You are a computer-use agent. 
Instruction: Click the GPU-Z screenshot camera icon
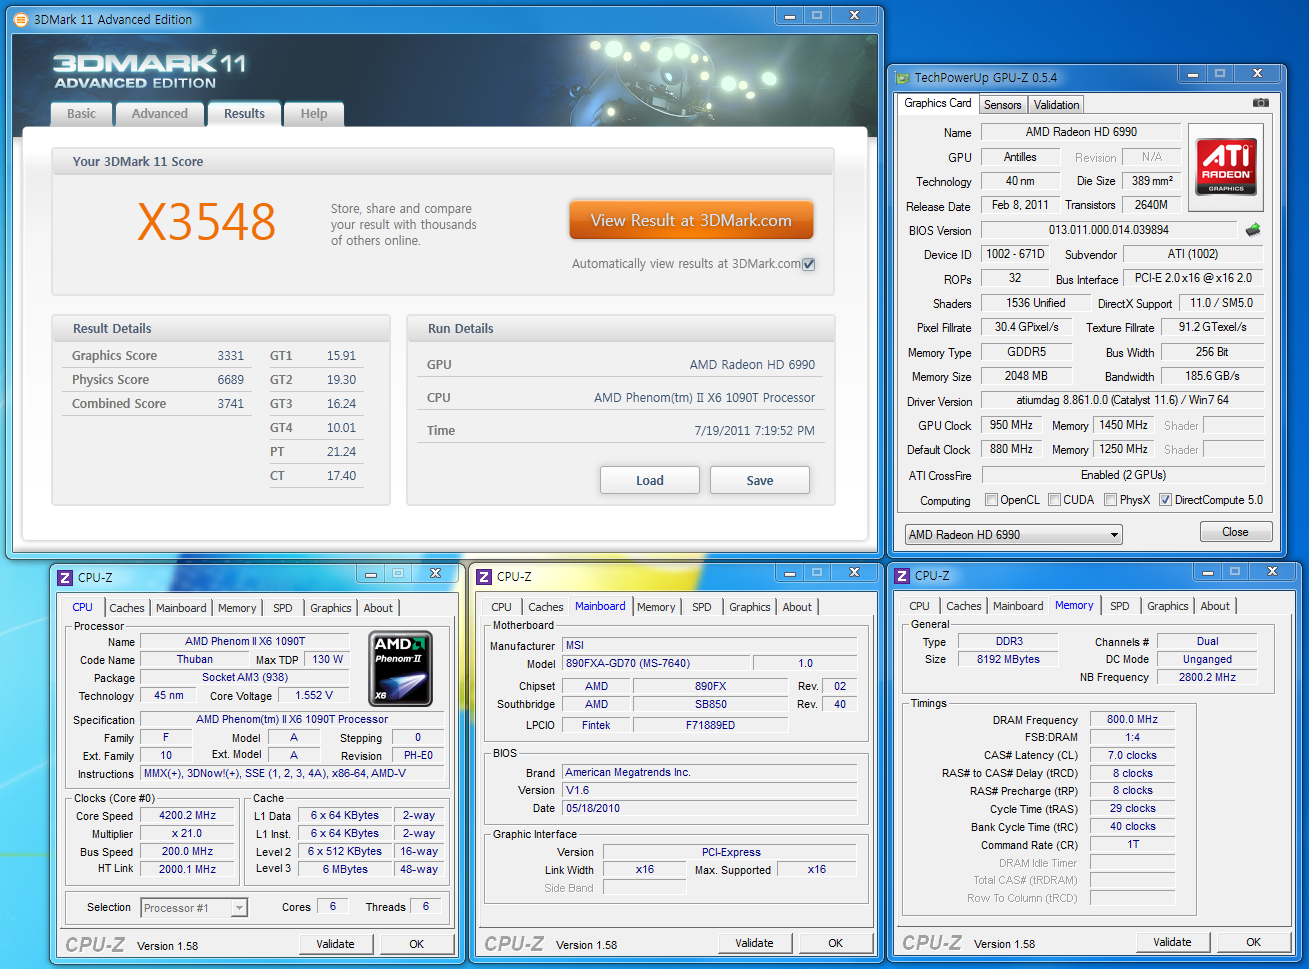pyautogui.click(x=1260, y=103)
